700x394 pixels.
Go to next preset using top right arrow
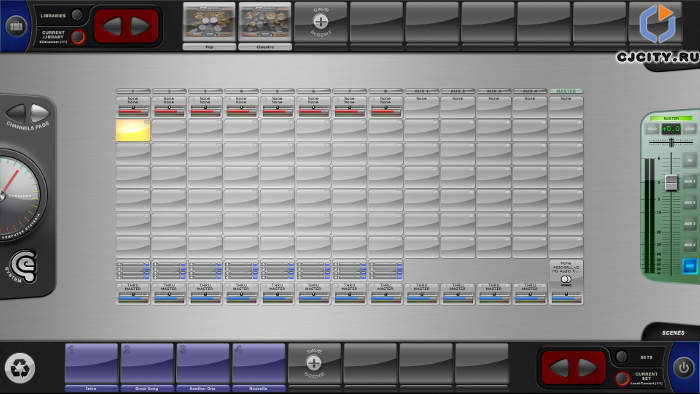tap(140, 26)
